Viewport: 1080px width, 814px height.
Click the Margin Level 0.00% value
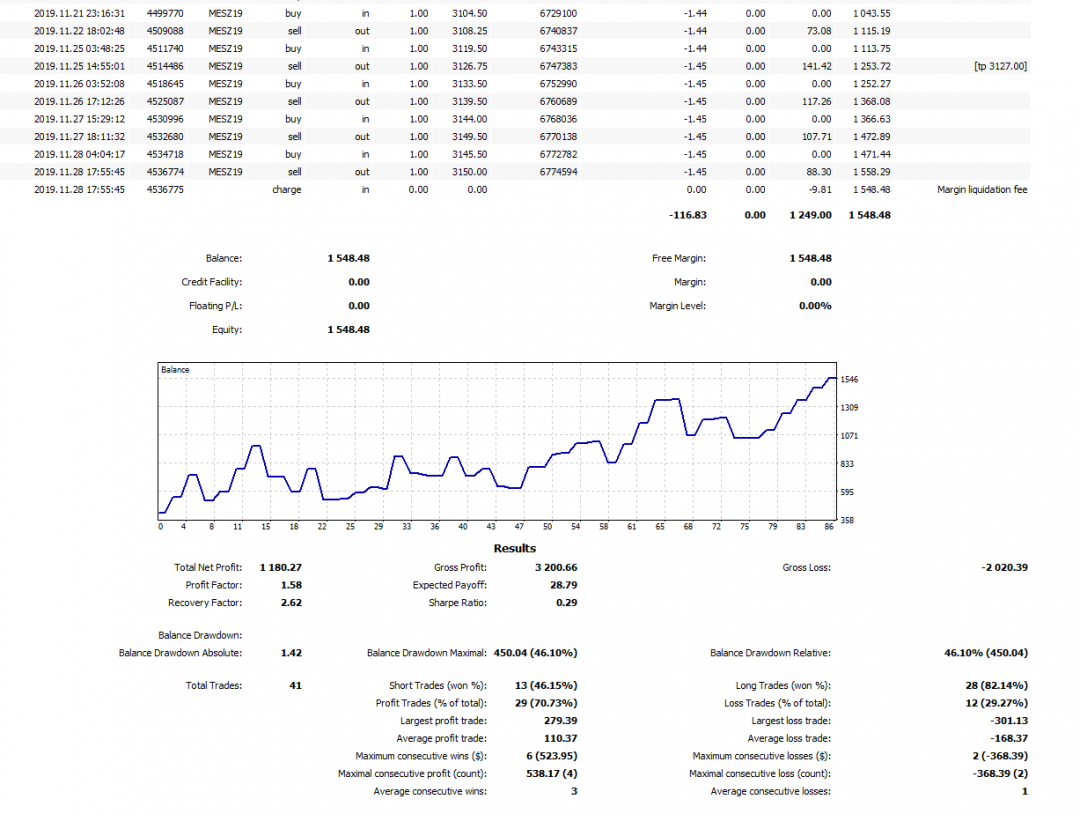[x=815, y=306]
